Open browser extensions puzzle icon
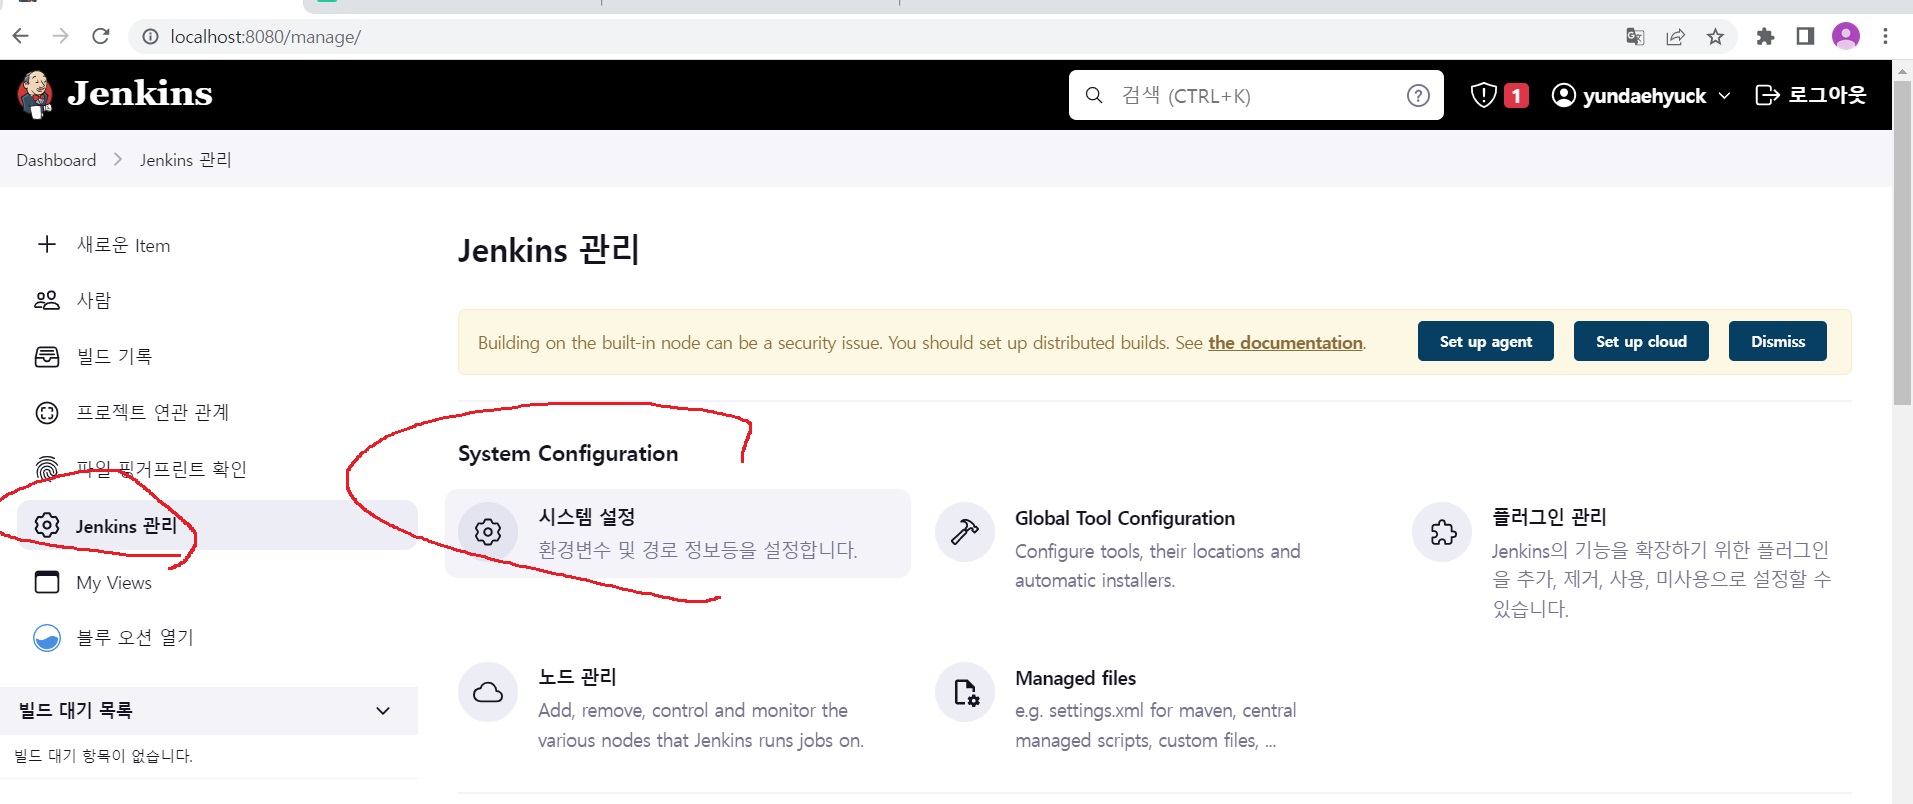This screenshot has height=804, width=1913. click(1765, 37)
